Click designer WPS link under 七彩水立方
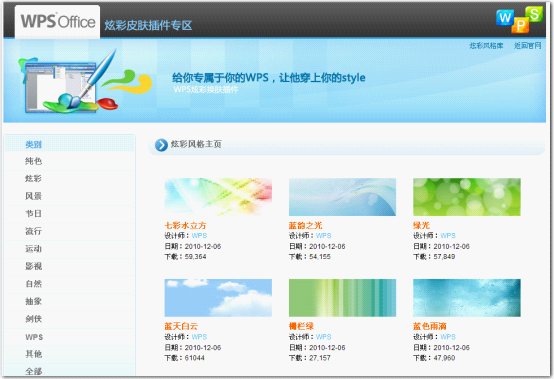Screen dimensions: 554x379 [199, 236]
